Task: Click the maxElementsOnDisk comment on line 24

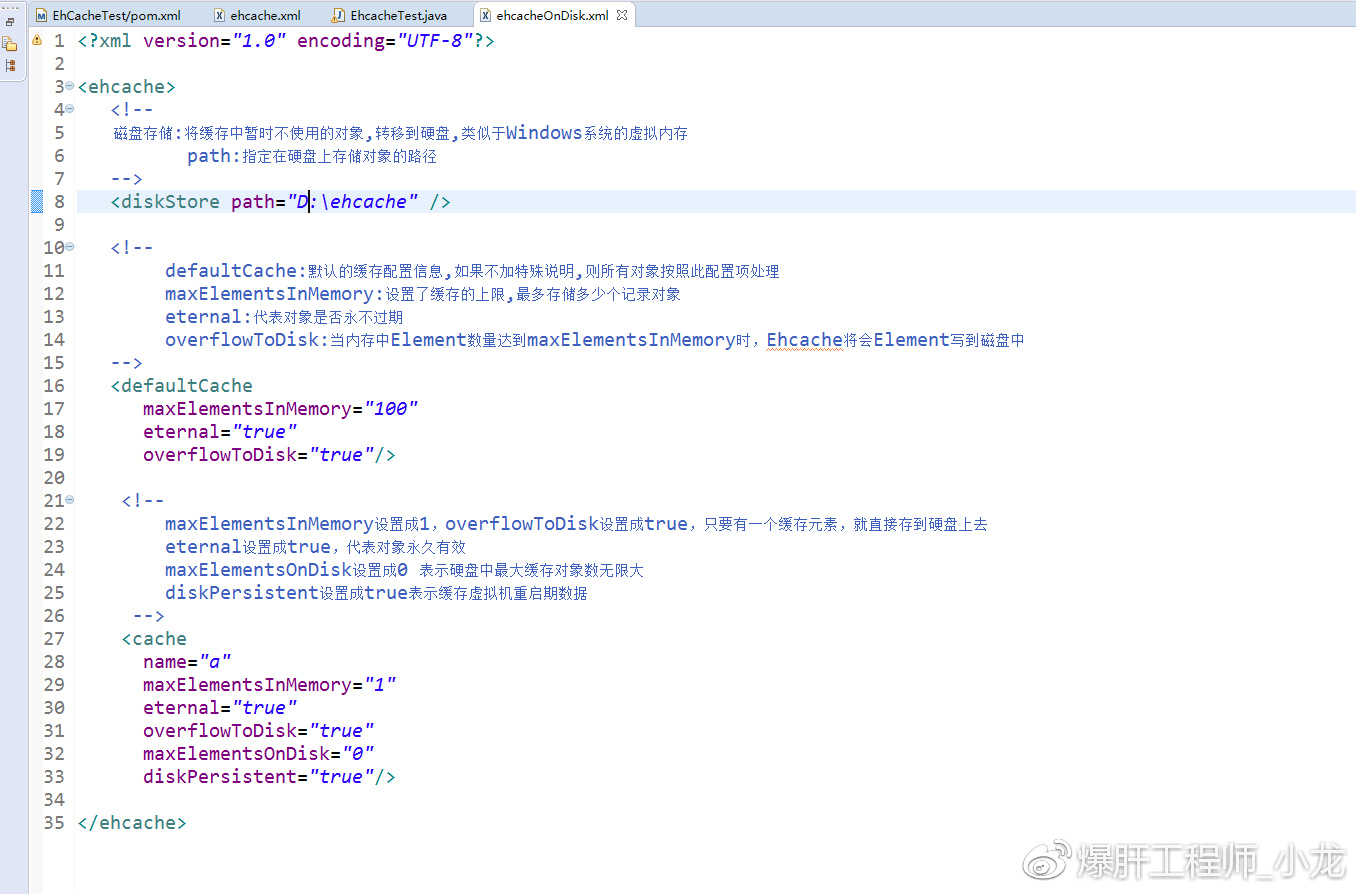Action: (404, 570)
